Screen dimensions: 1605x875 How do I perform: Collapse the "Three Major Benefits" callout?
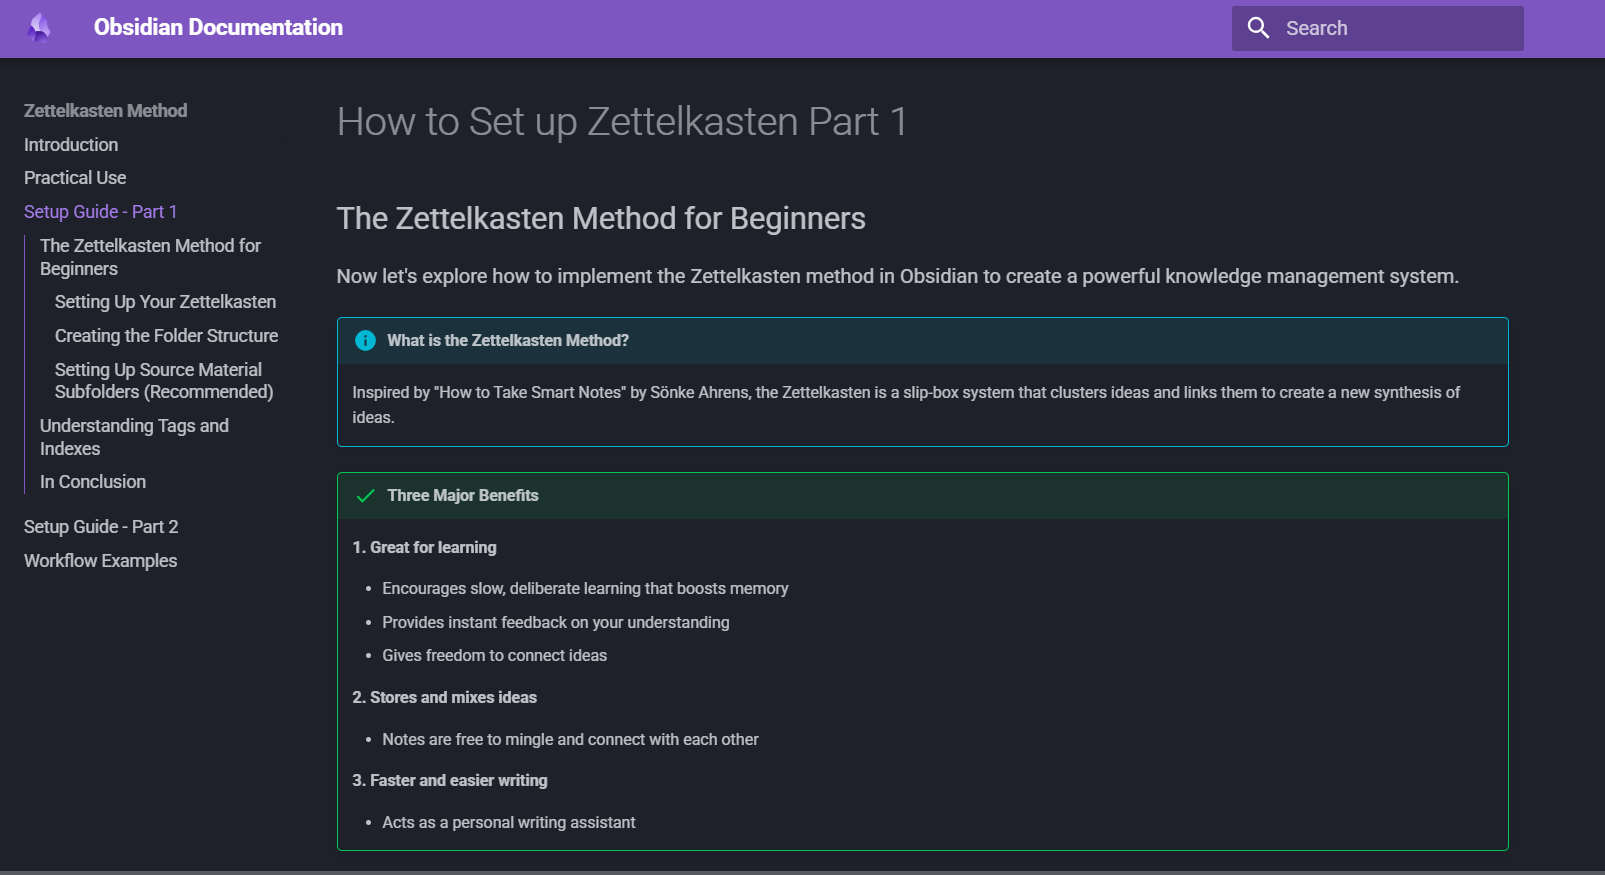click(x=463, y=495)
